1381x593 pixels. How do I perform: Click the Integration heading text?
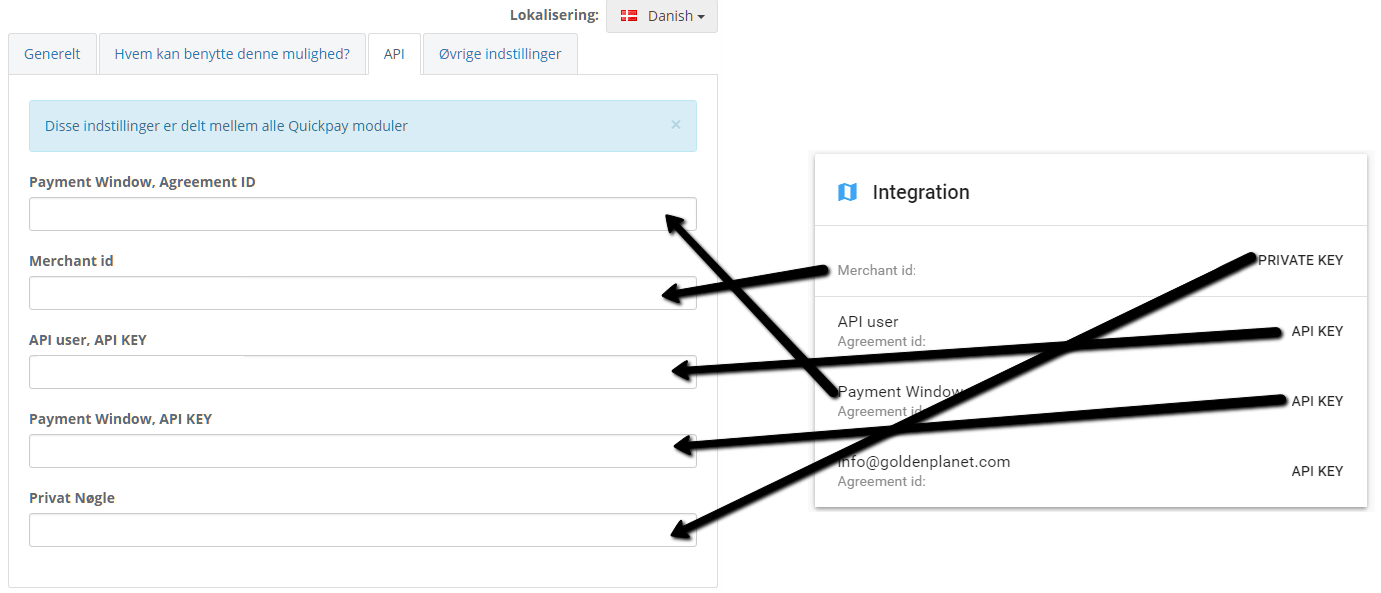(921, 192)
